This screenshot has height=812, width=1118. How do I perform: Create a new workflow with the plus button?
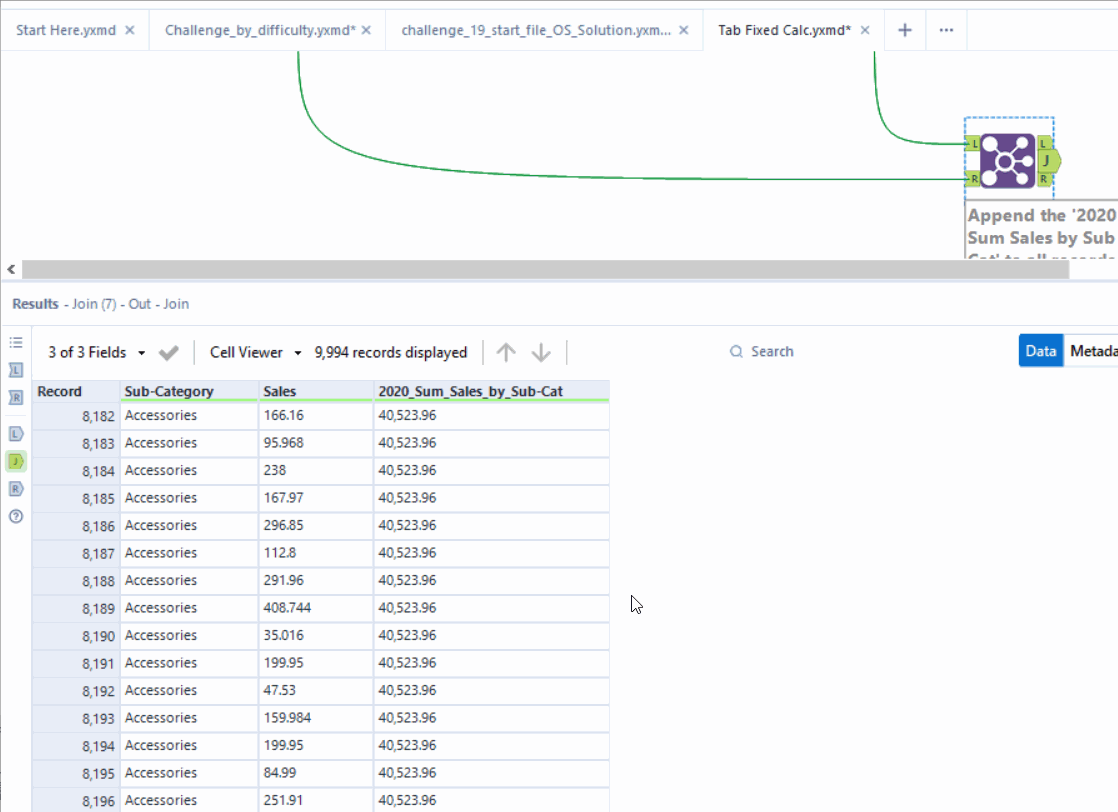(x=904, y=30)
